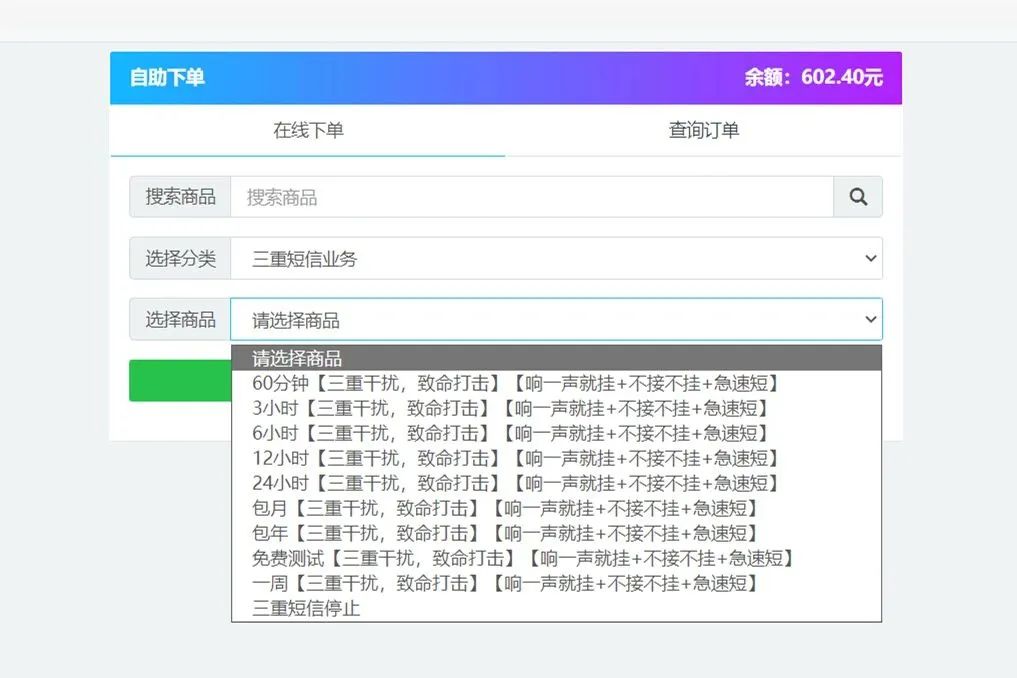Choose the 三重短信停止 option
This screenshot has width=1017, height=678.
point(556,608)
